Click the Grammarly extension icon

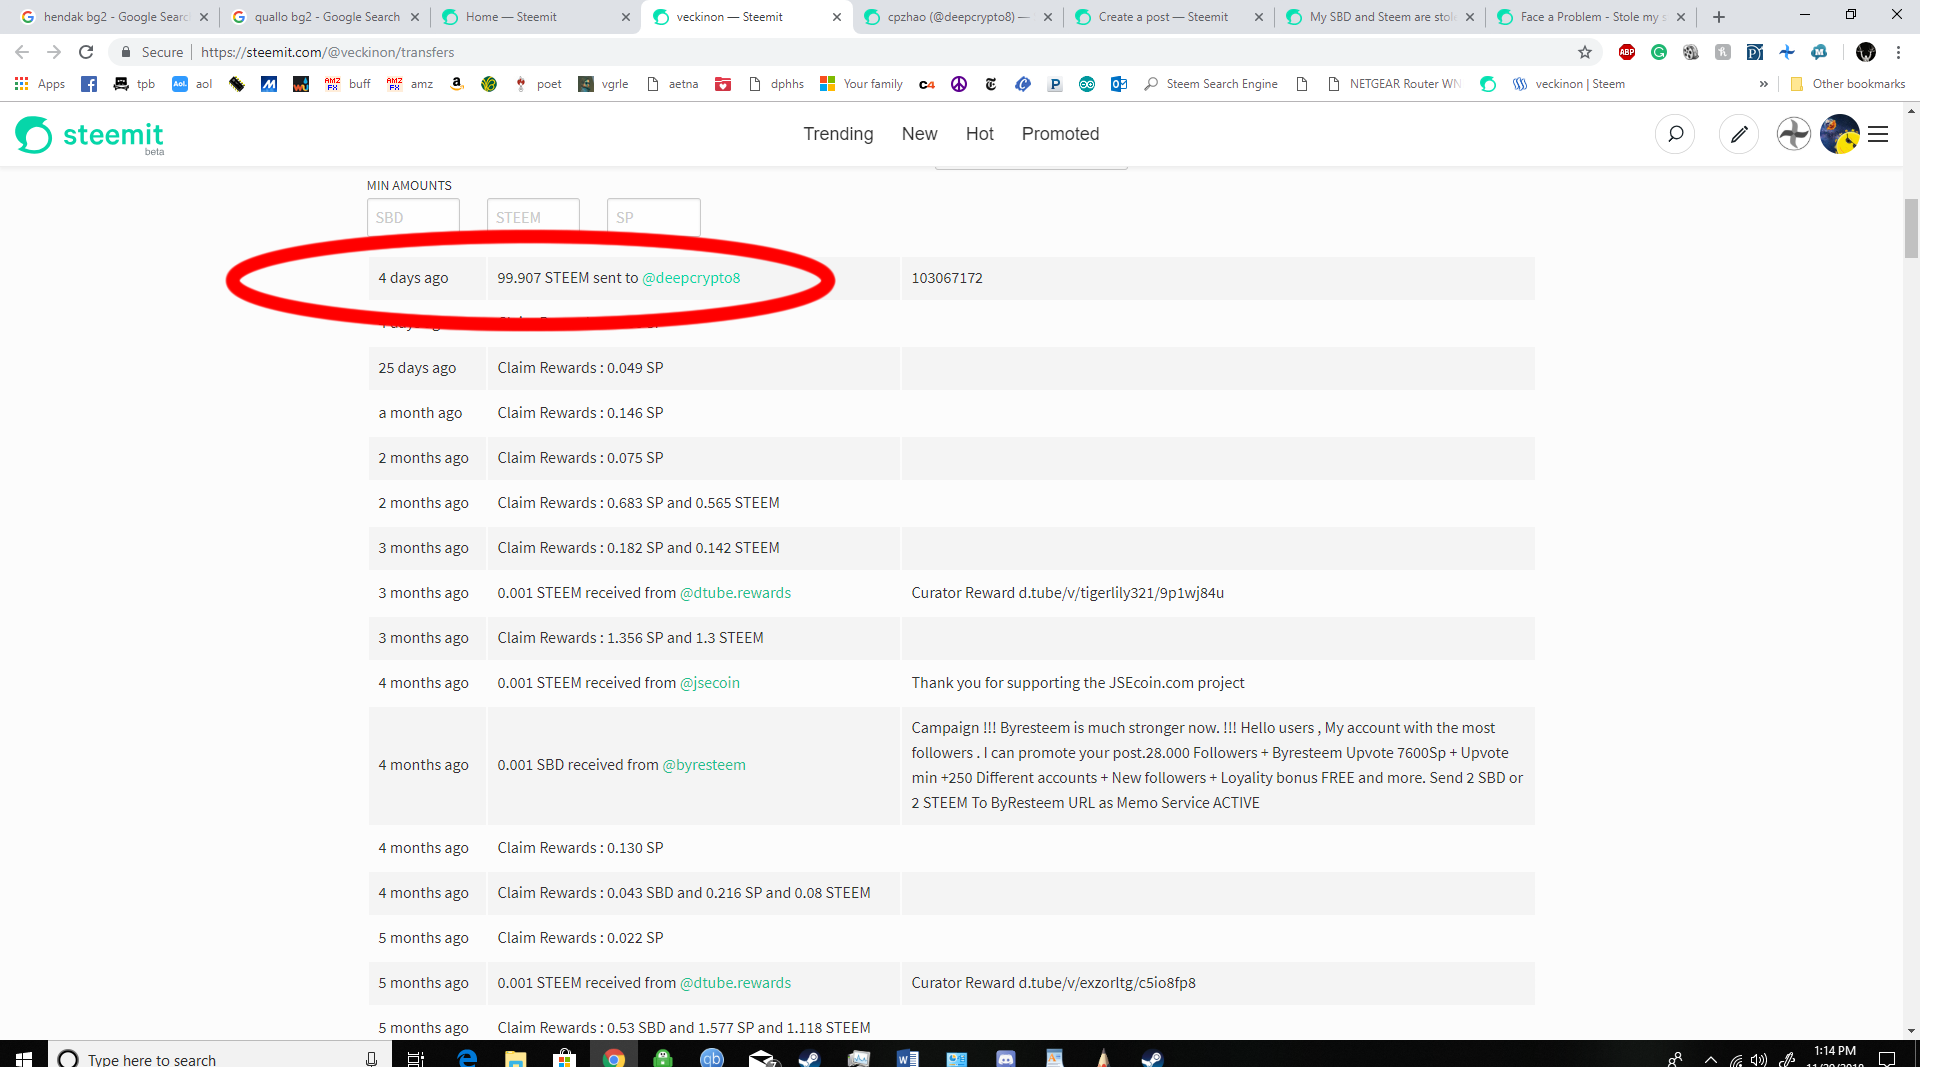1659,52
